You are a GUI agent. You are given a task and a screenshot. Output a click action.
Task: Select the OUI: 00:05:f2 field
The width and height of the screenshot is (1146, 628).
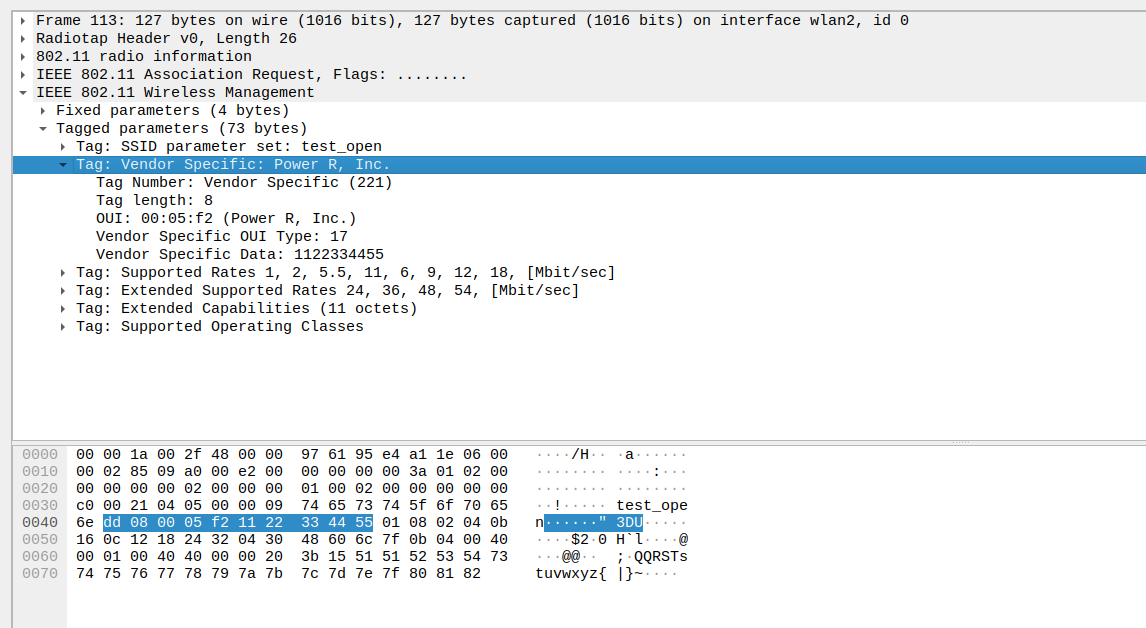coord(226,219)
